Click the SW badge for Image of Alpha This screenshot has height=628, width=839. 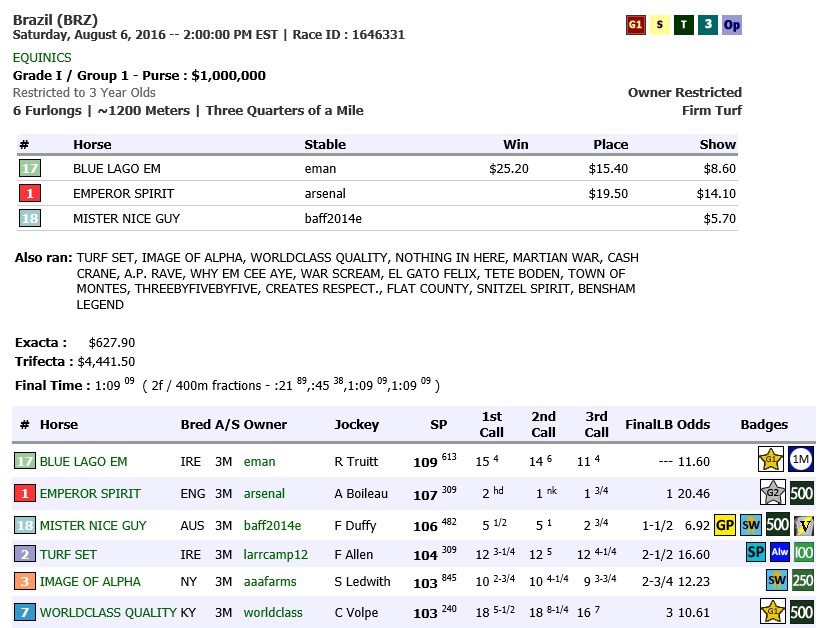coord(776,580)
